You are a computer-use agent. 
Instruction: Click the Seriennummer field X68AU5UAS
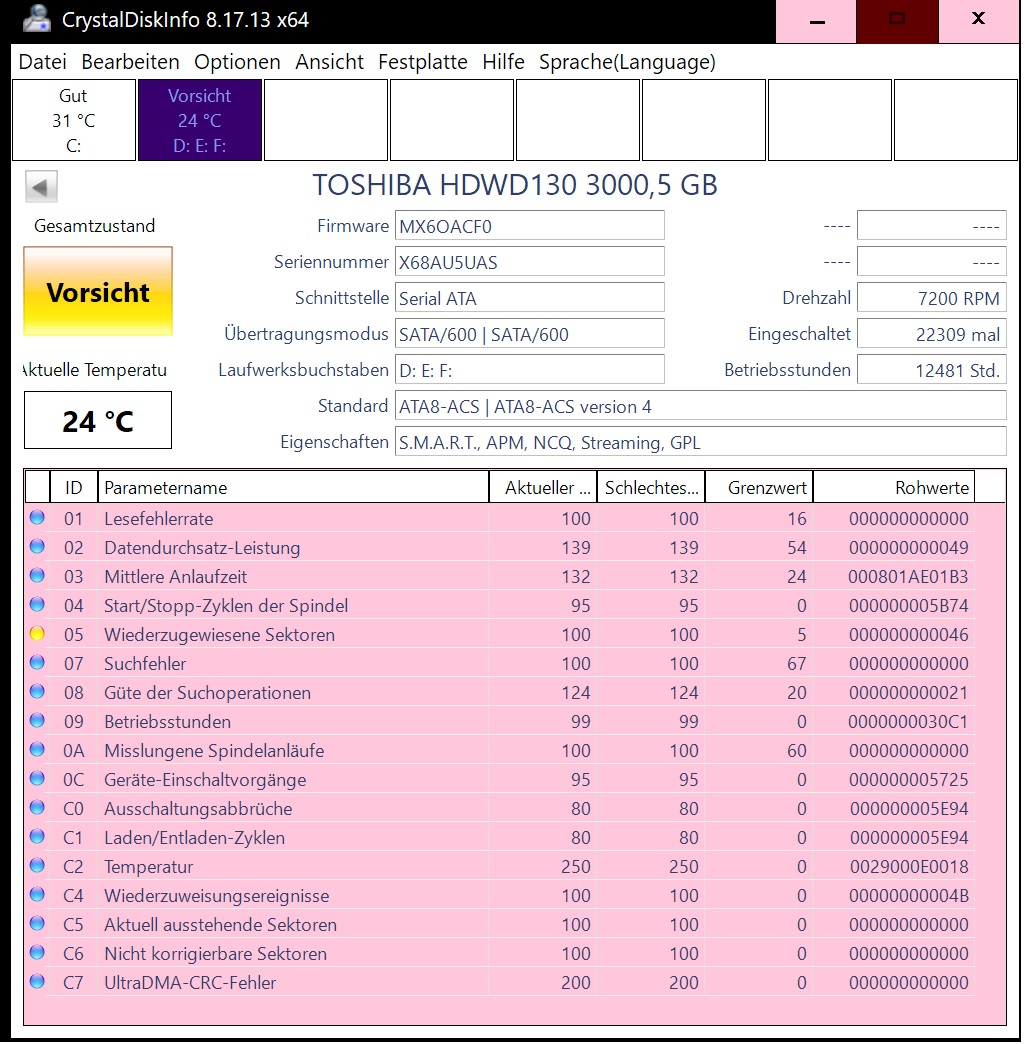(529, 262)
